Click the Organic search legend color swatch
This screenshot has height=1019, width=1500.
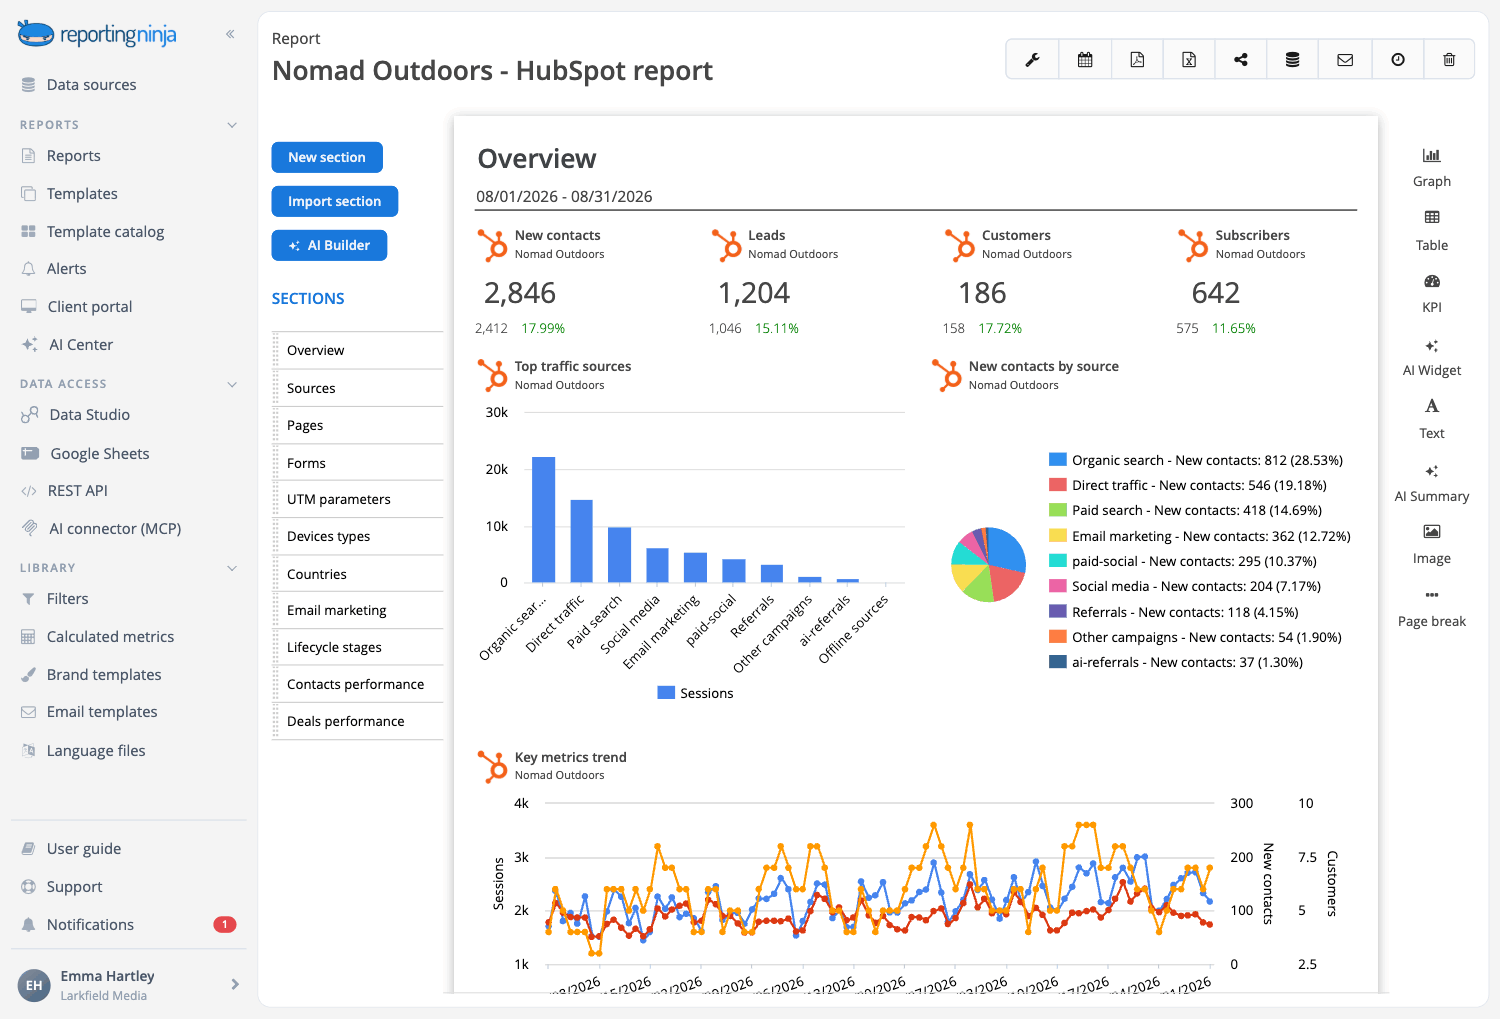tap(1057, 460)
